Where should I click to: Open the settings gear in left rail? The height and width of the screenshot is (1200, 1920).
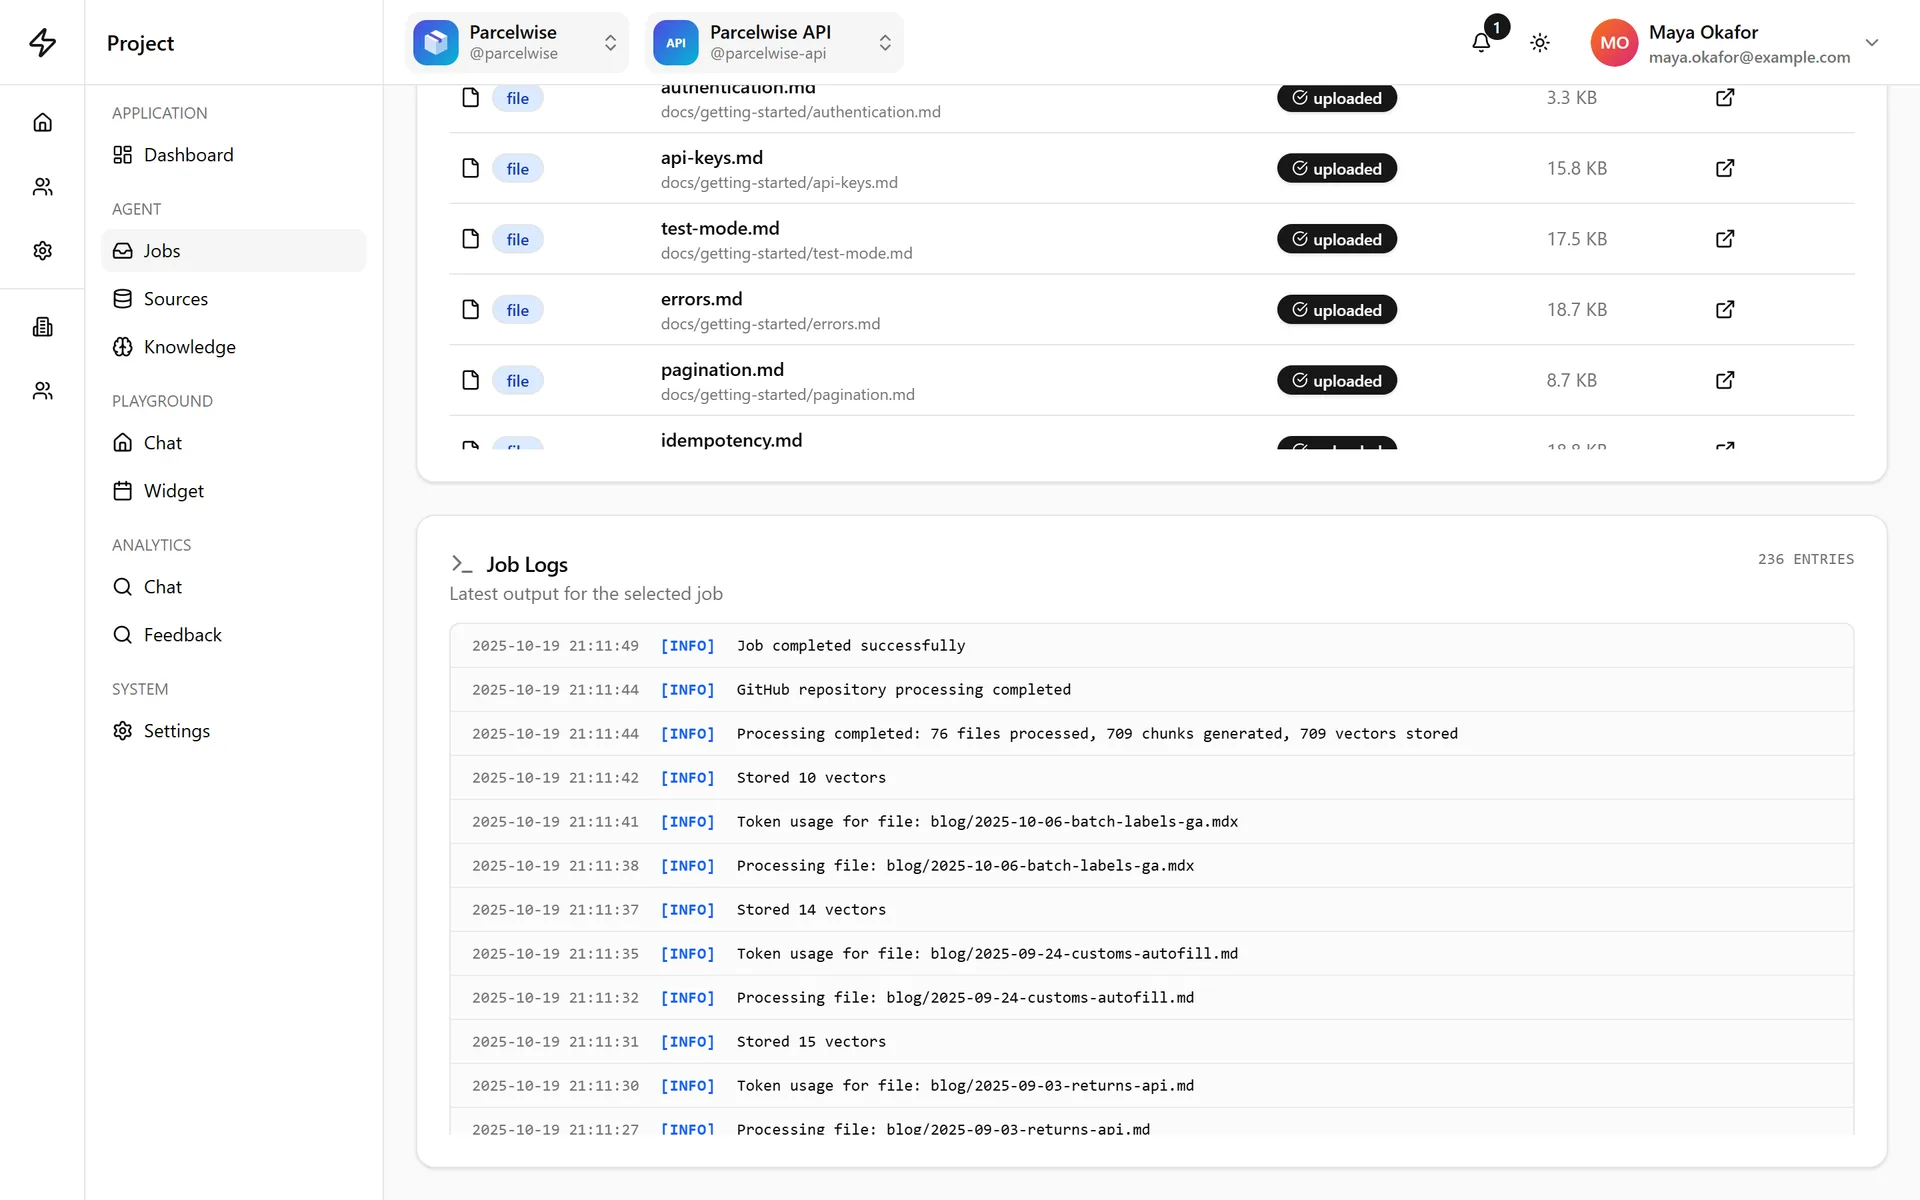tap(42, 250)
